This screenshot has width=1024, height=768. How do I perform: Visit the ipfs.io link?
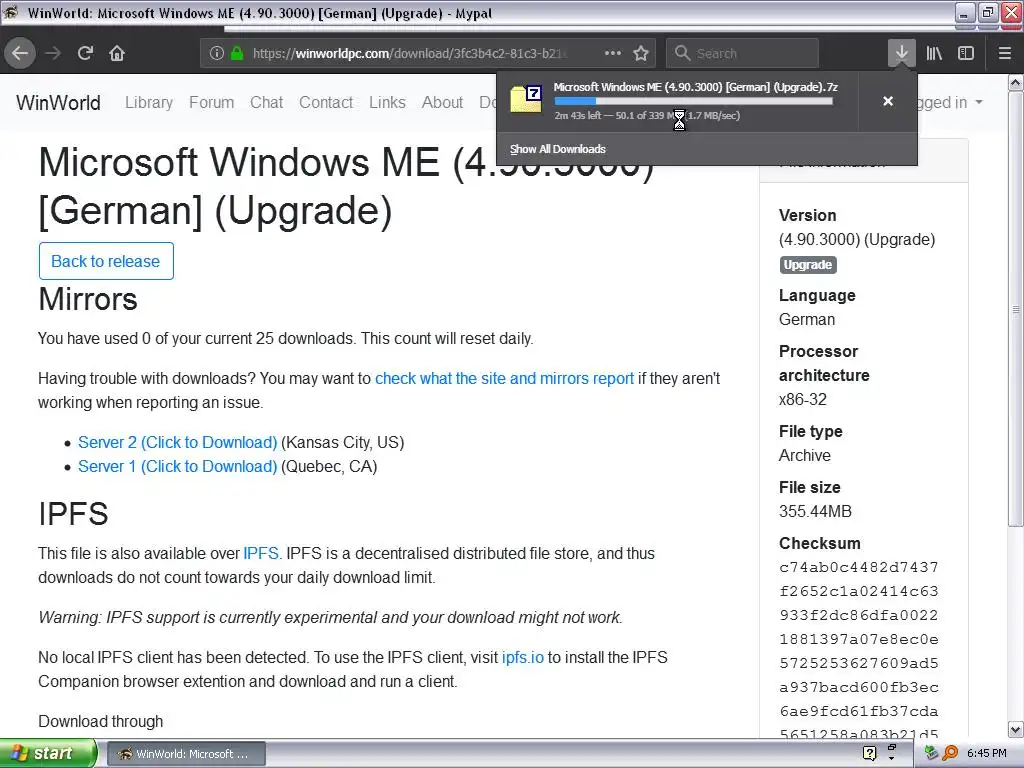pos(522,657)
